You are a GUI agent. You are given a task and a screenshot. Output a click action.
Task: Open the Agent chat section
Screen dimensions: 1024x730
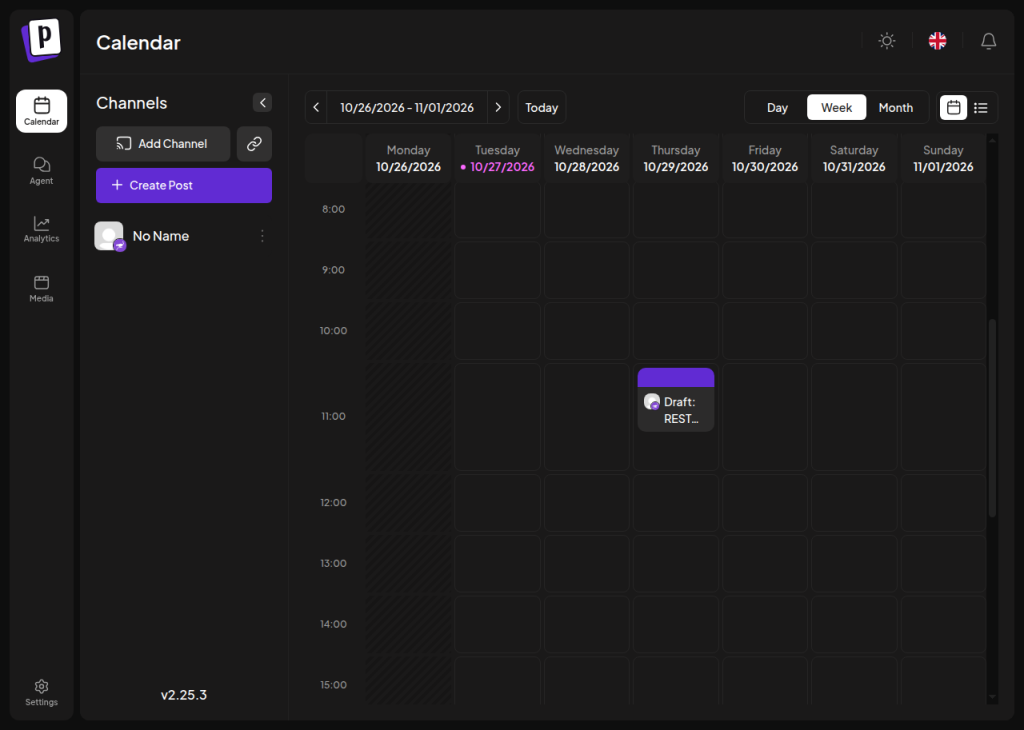pyautogui.click(x=42, y=170)
